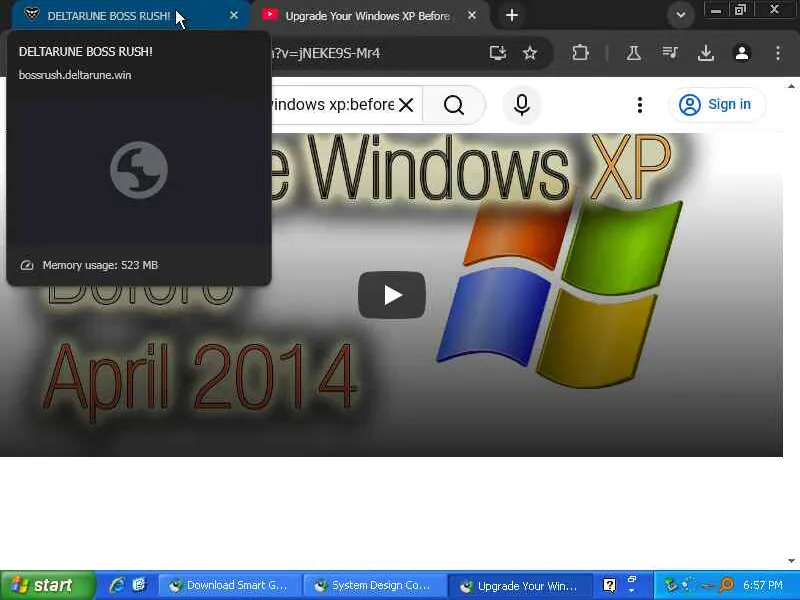Click the help question mark taskbar icon
Image resolution: width=800 pixels, height=600 pixels.
click(609, 585)
